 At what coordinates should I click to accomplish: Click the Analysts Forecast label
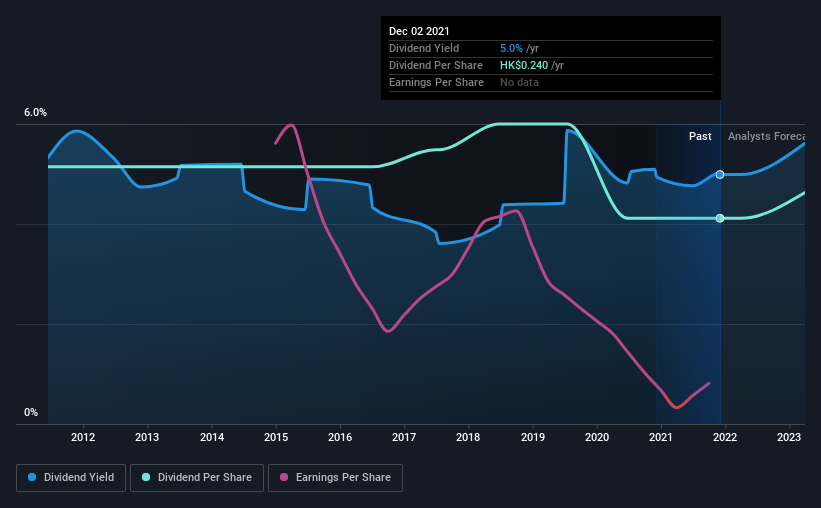coord(766,136)
